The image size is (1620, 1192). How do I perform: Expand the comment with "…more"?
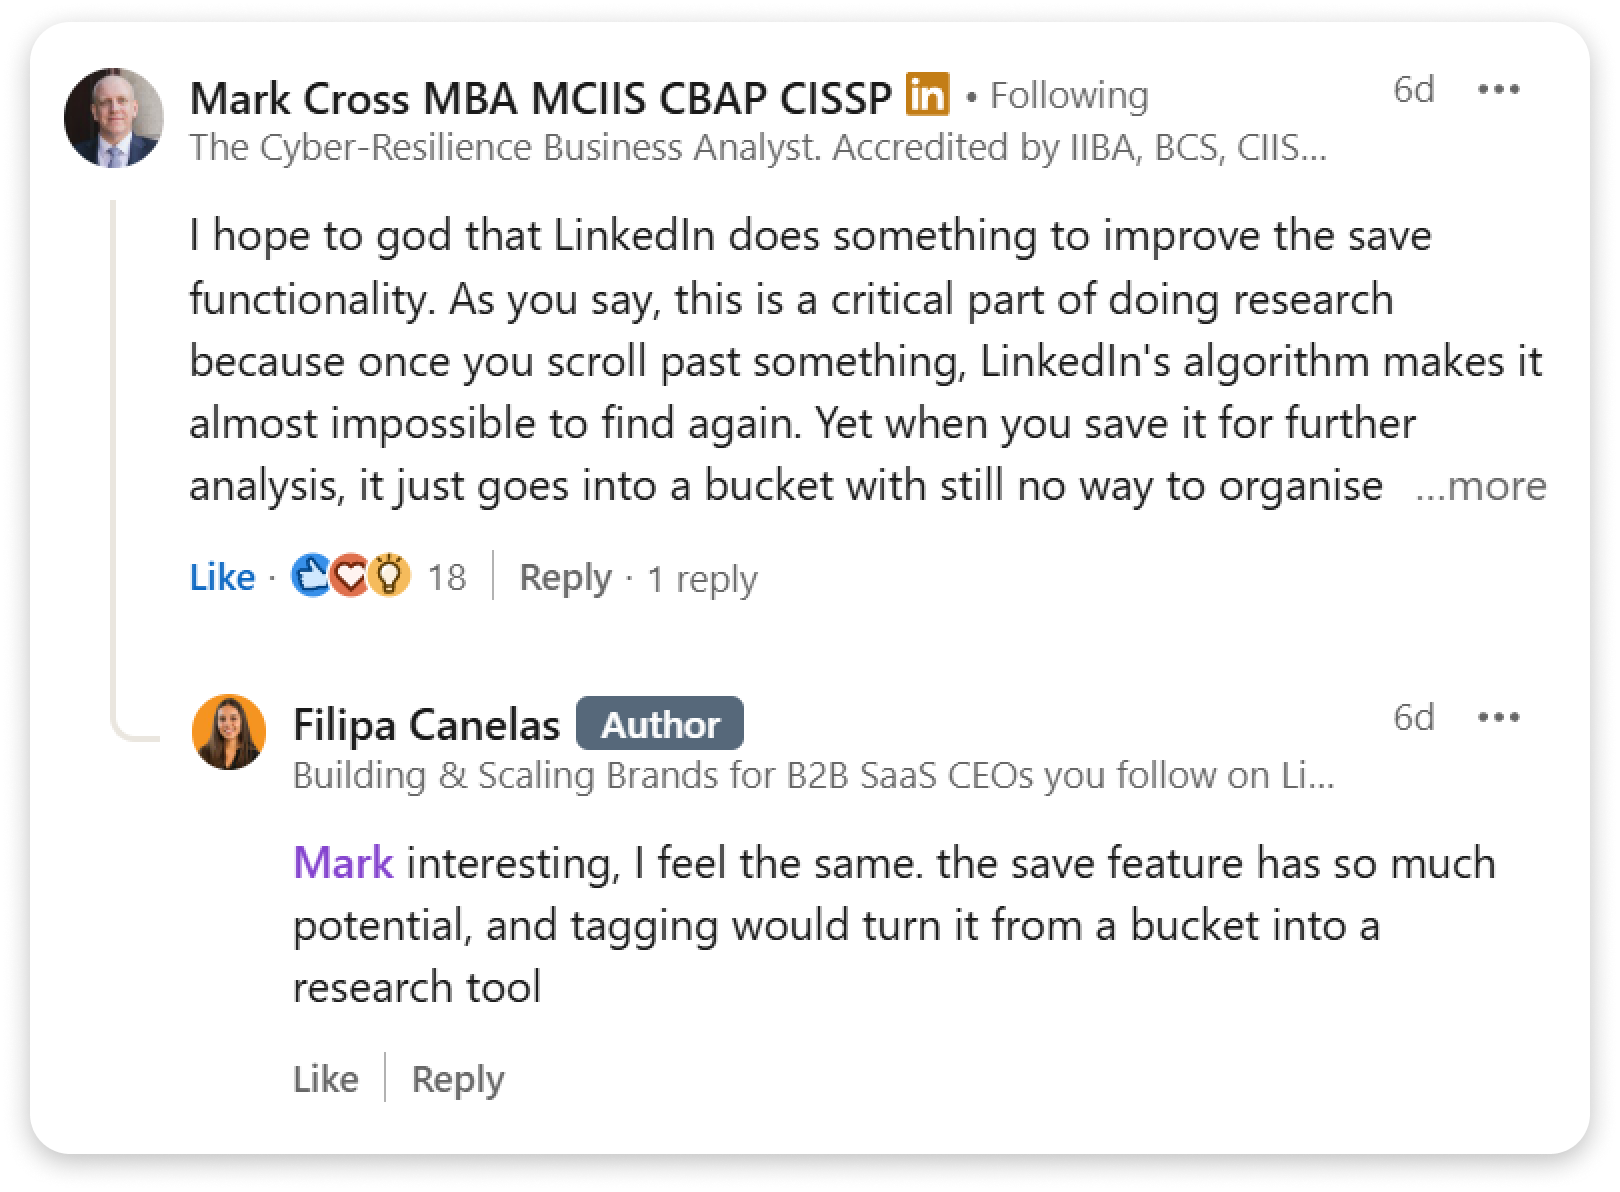[1480, 486]
